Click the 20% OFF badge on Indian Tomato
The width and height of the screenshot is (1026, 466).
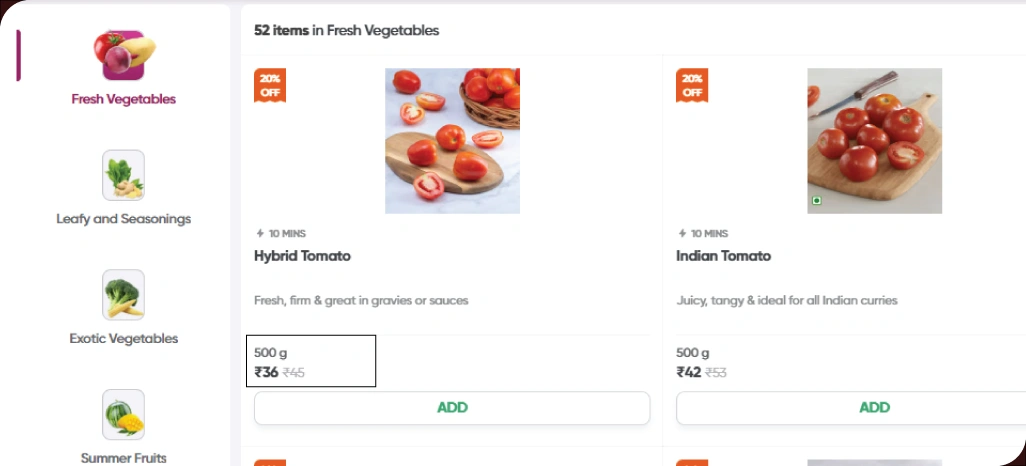pyautogui.click(x=692, y=85)
